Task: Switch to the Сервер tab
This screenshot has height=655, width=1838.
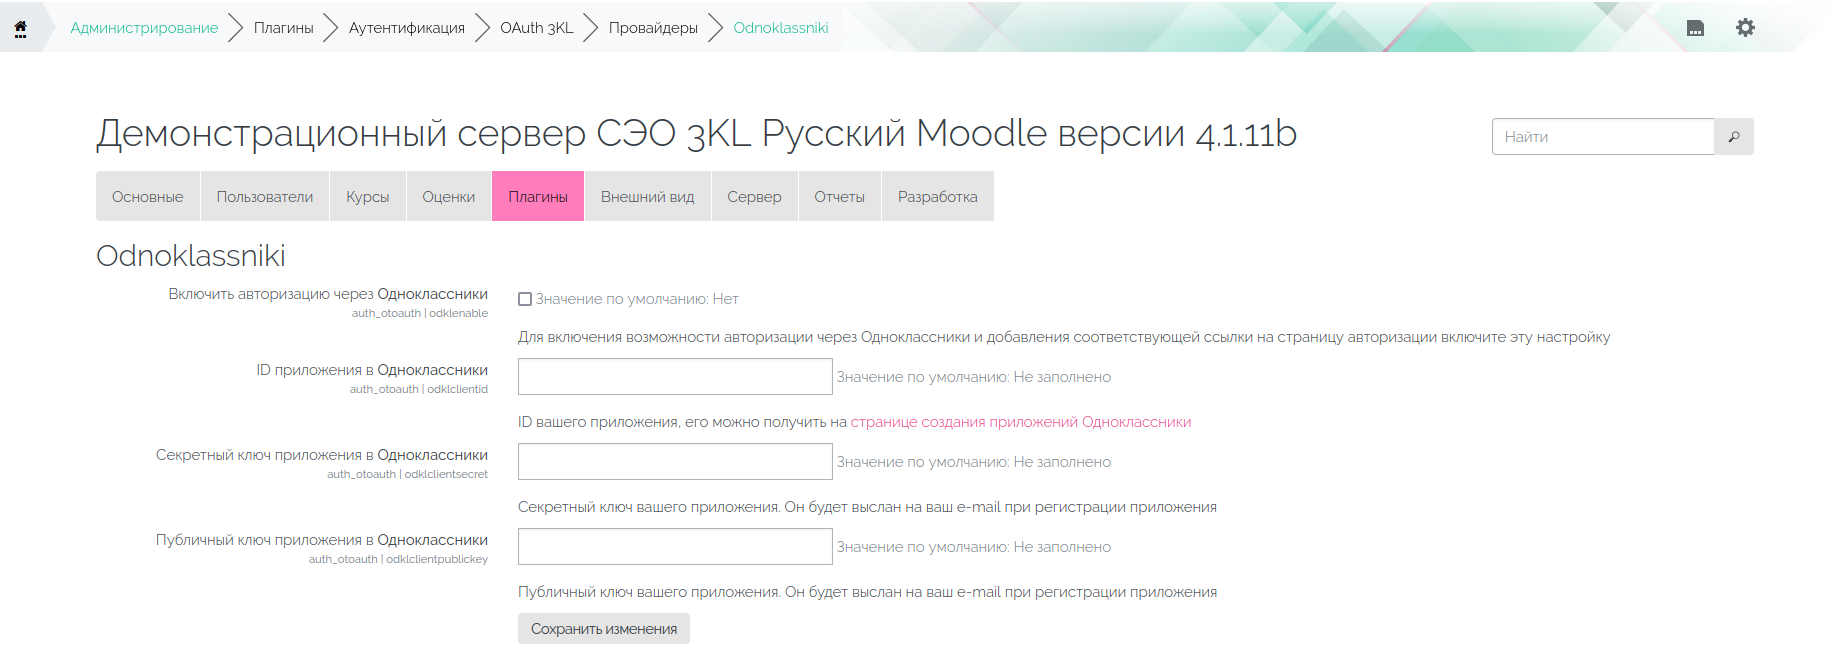Action: 755,197
